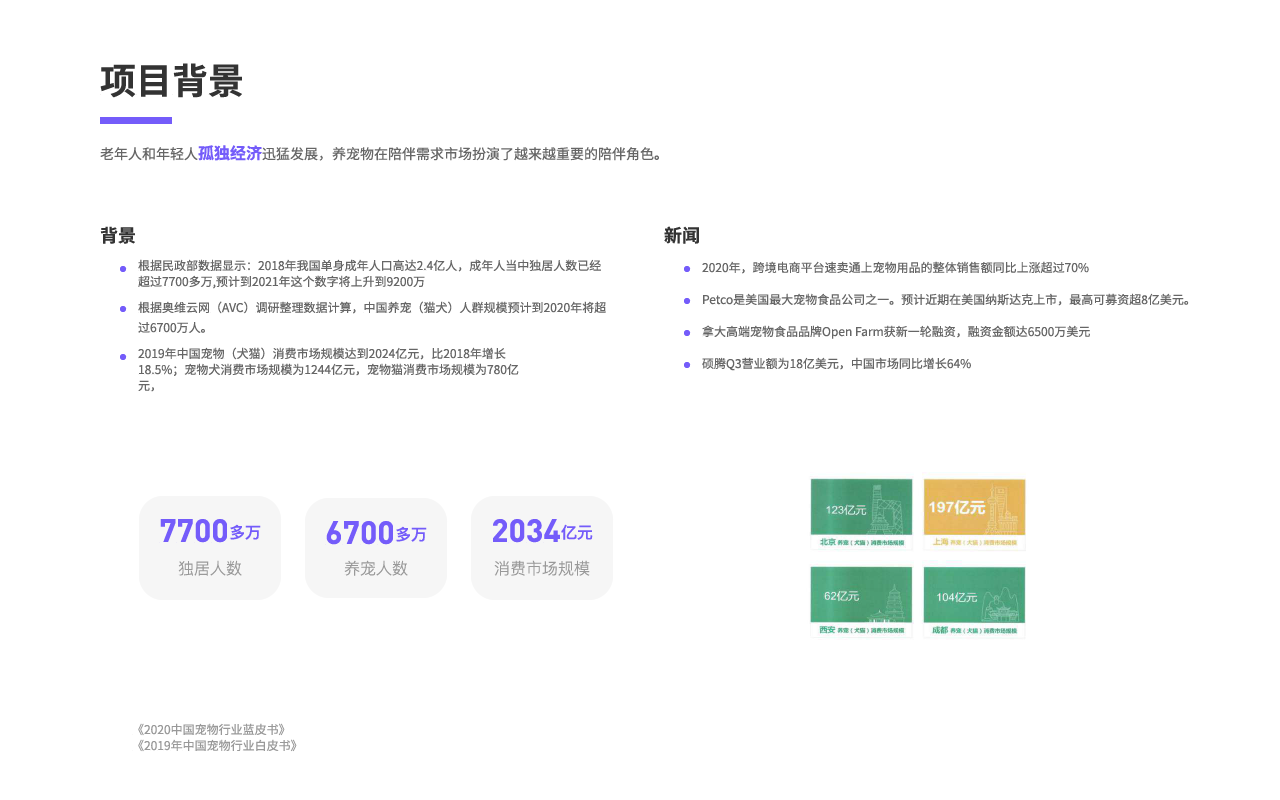
Task: Click the 2034亿元 消费市场规模 stat card
Action: 542,548
